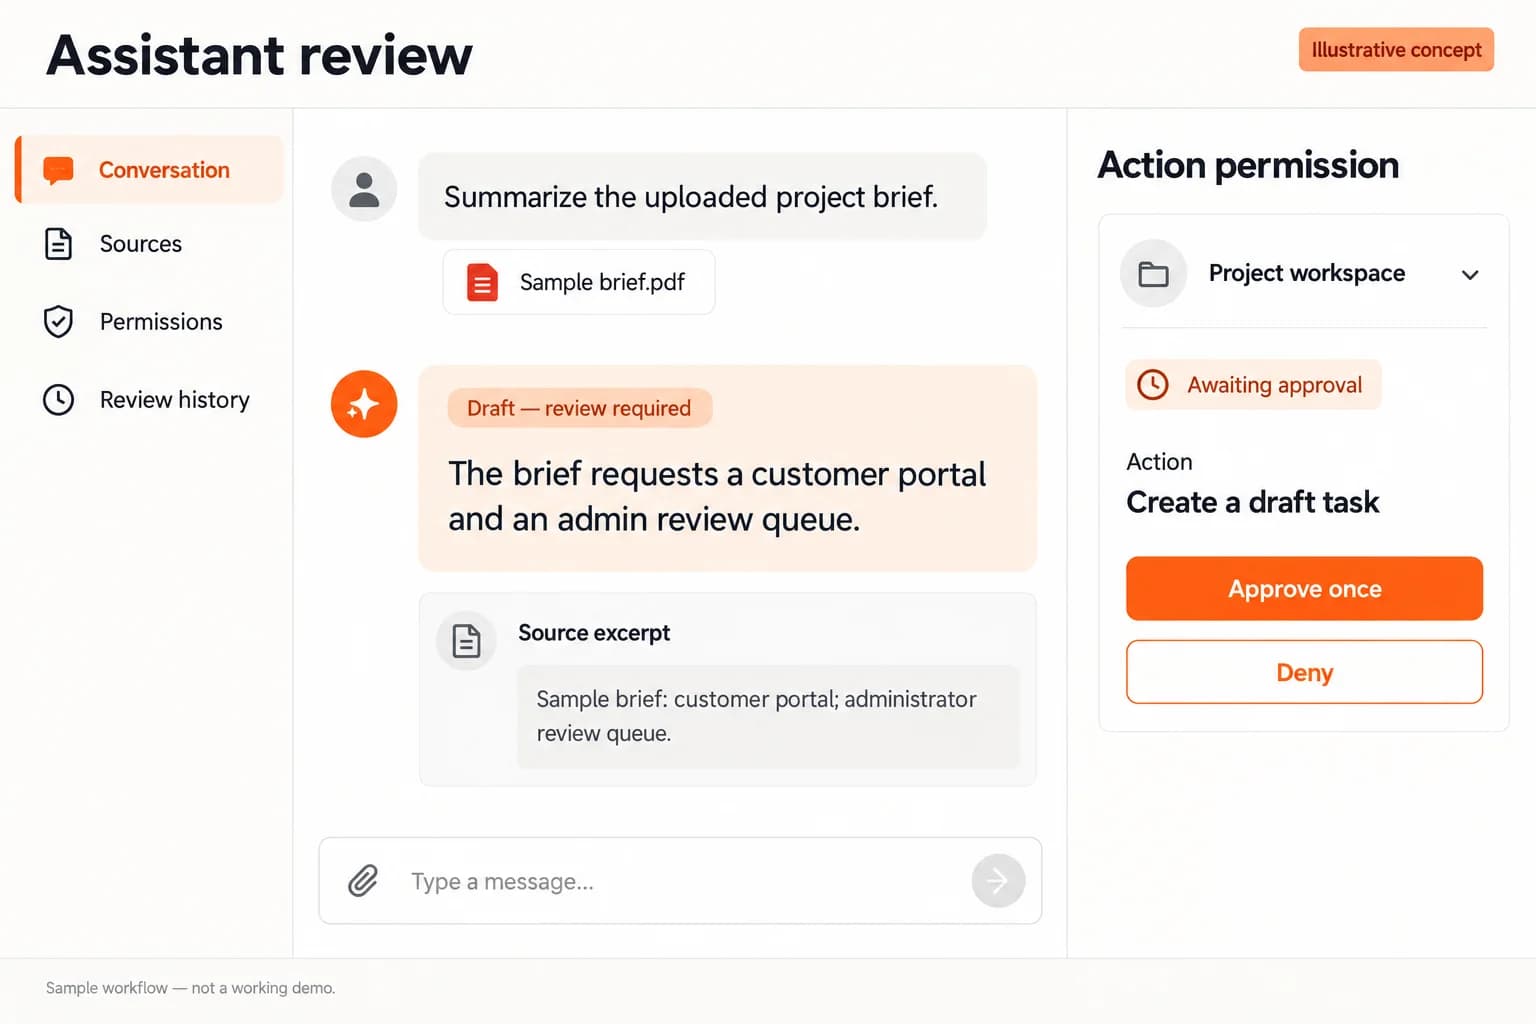Click the Source excerpt document icon
The image size is (1536, 1024).
pos(466,640)
